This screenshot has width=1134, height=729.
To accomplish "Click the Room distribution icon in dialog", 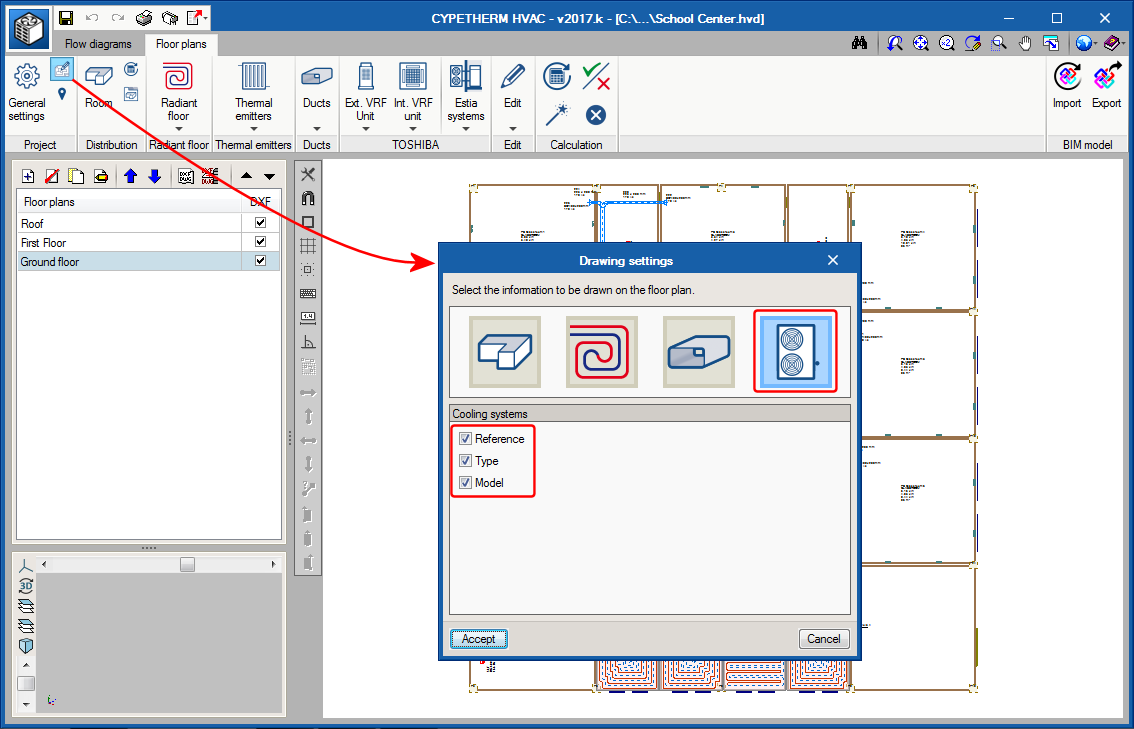I will click(x=505, y=352).
